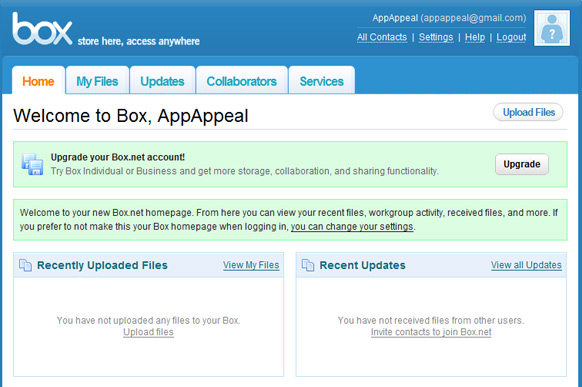Click 'You have not received files' message
Image resolution: width=582 pixels, height=387 pixels.
coord(431,320)
